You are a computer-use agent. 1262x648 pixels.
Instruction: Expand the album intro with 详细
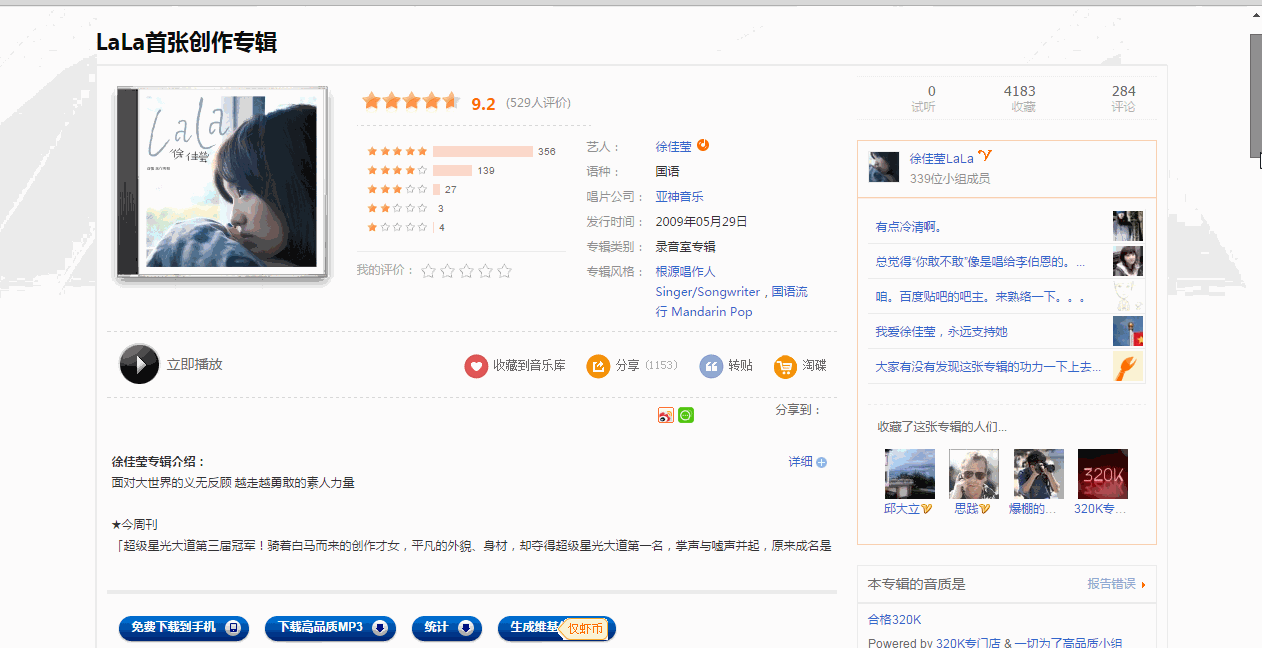click(x=807, y=462)
